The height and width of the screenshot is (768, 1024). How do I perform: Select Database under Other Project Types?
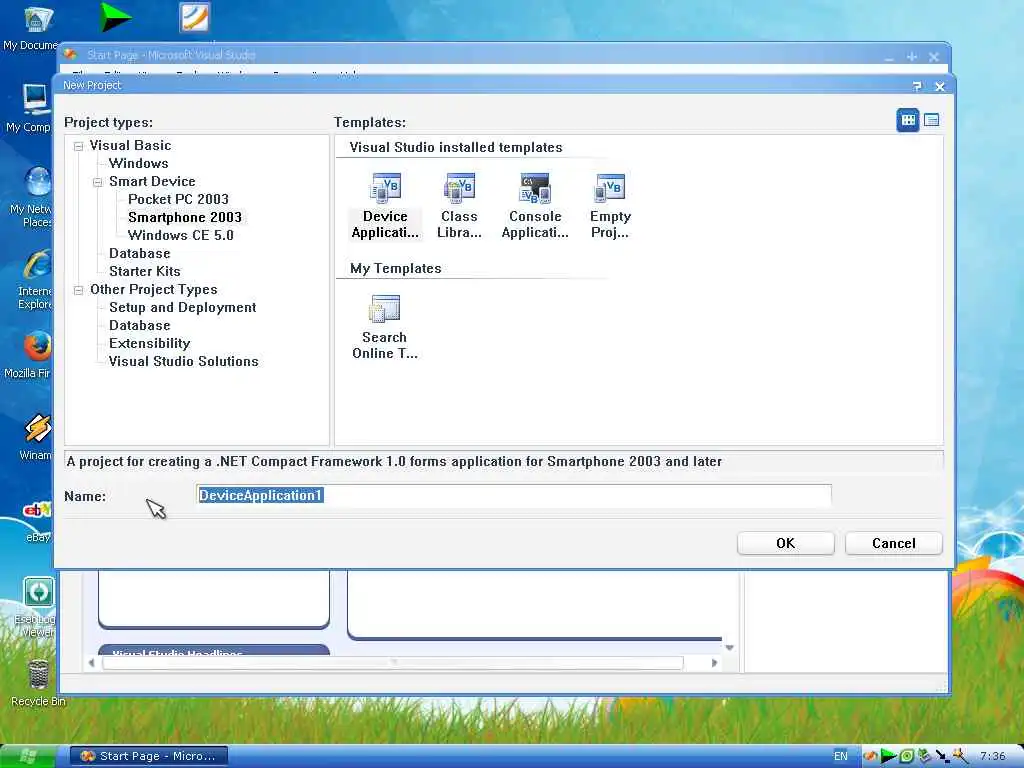[140, 325]
